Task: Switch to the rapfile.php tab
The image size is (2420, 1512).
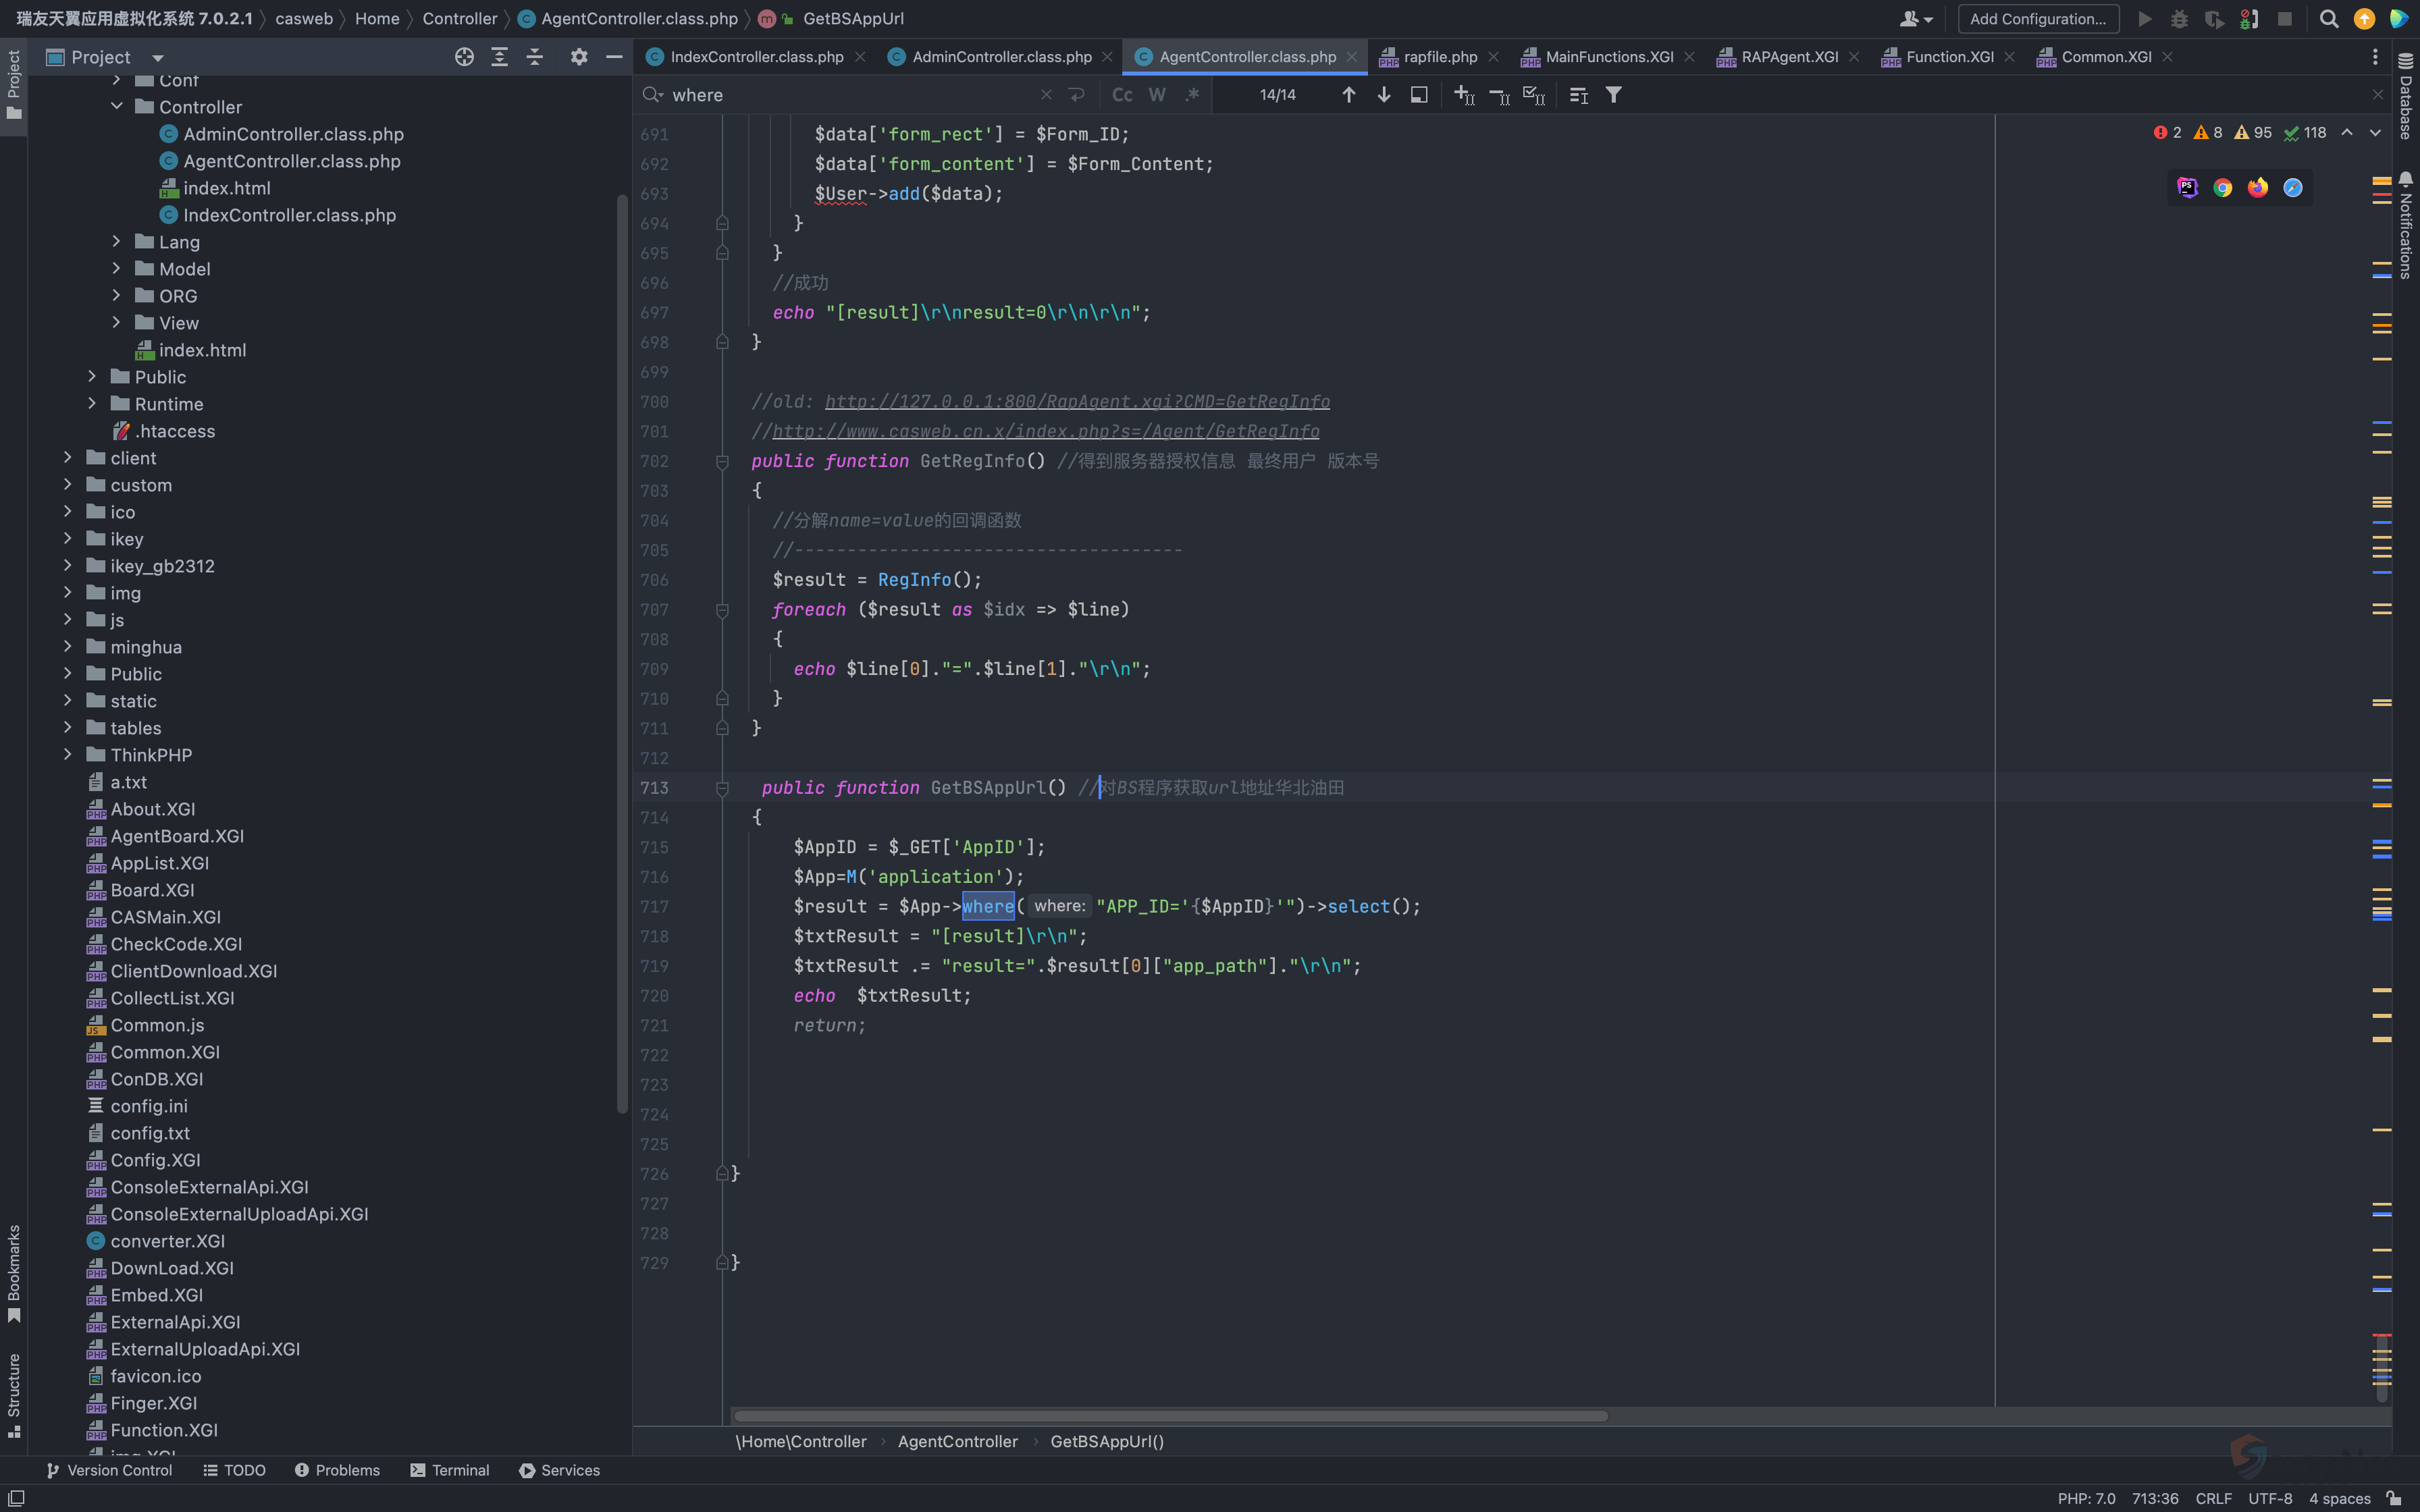Action: tap(1439, 57)
